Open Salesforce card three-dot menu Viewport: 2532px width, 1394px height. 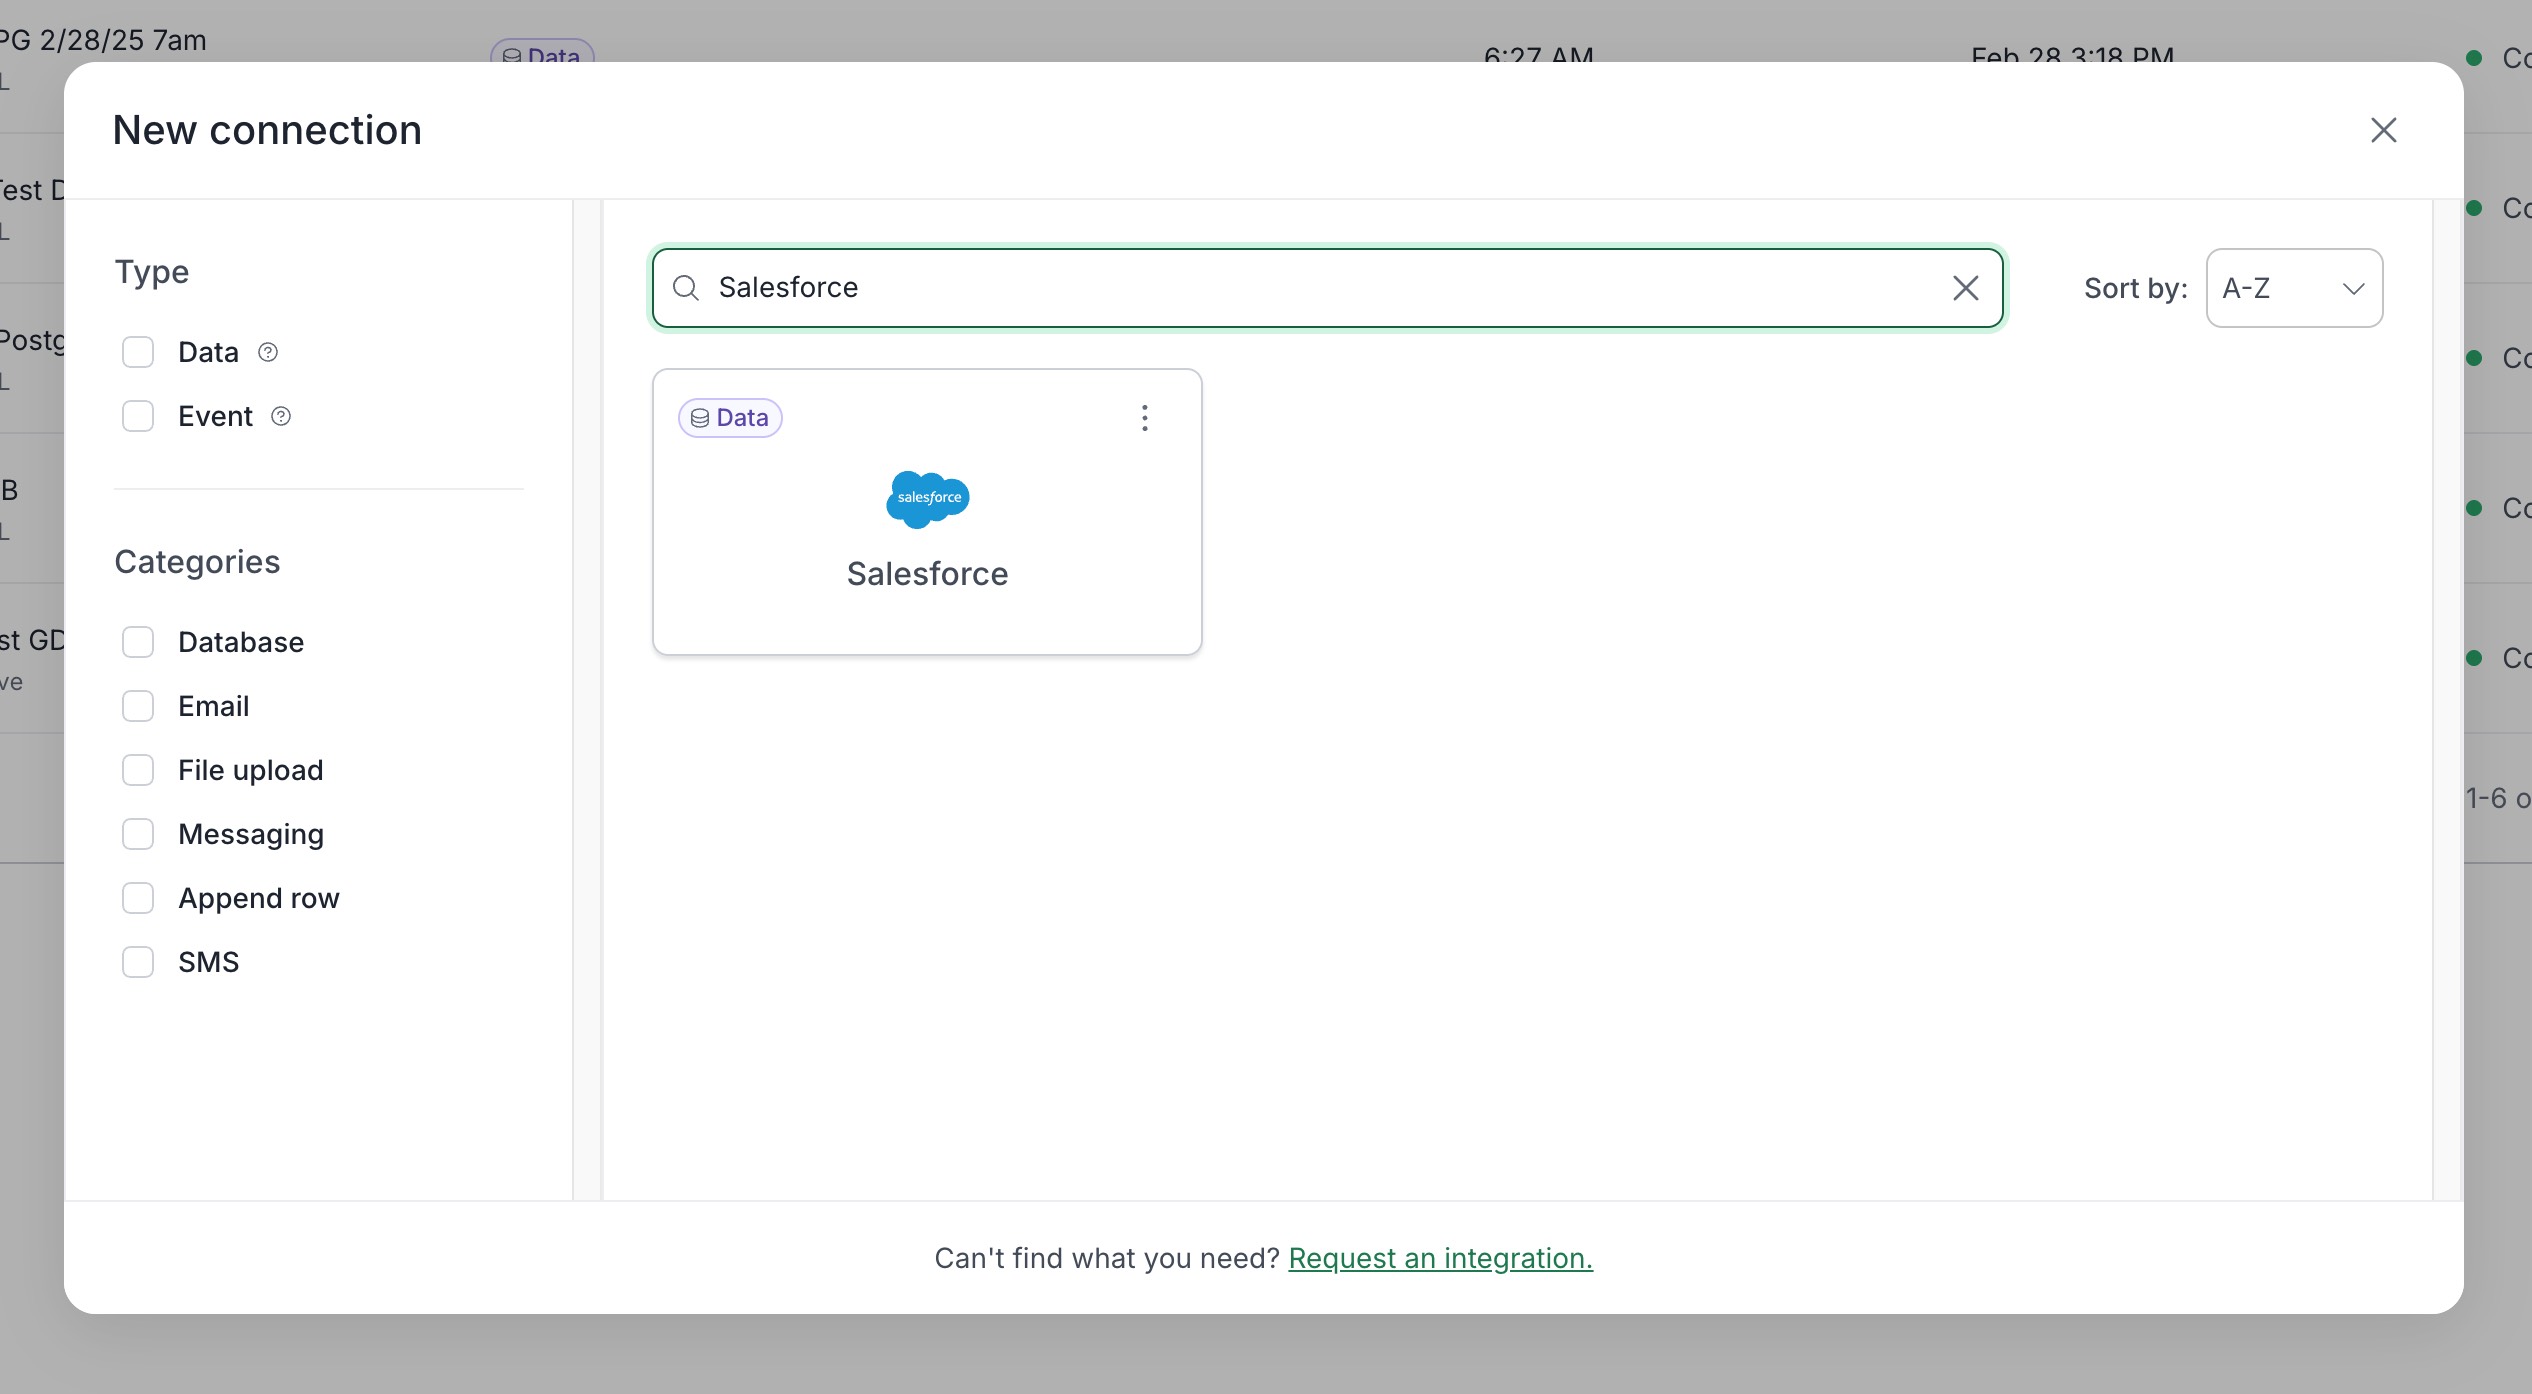click(1144, 418)
